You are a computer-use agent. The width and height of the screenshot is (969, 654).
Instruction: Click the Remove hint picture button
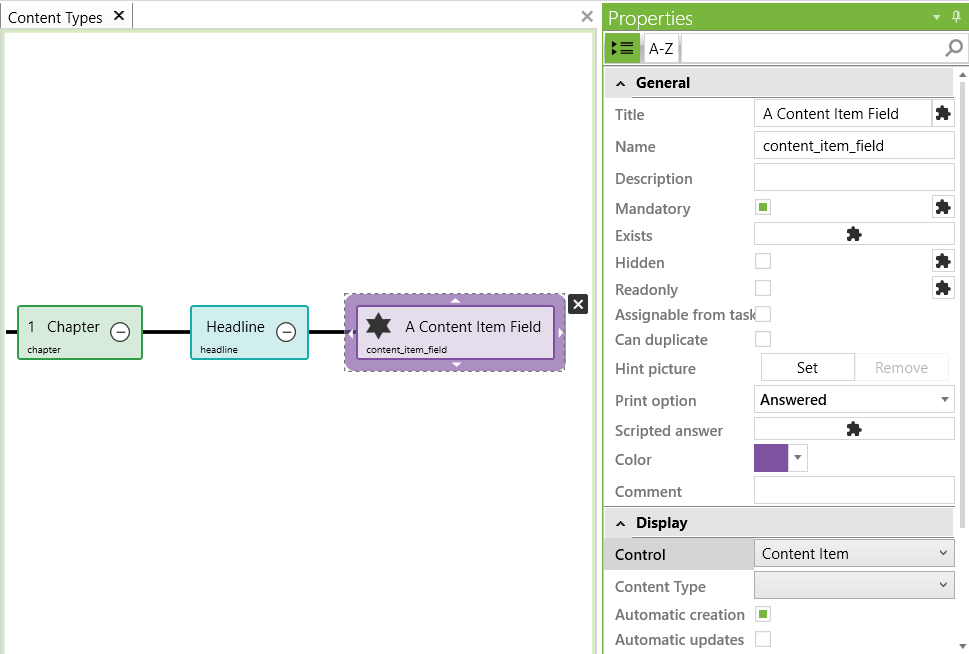coord(901,367)
